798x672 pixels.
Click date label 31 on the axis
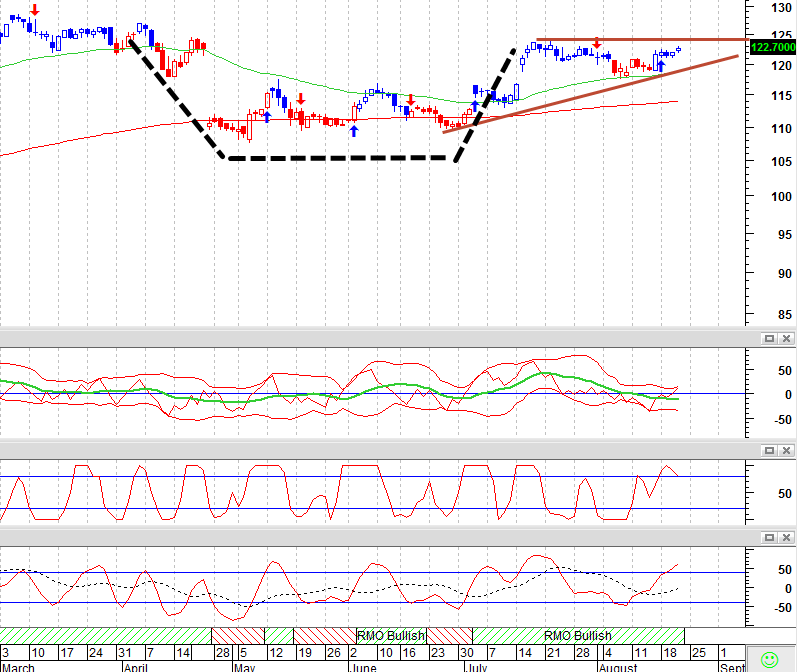coord(124,653)
